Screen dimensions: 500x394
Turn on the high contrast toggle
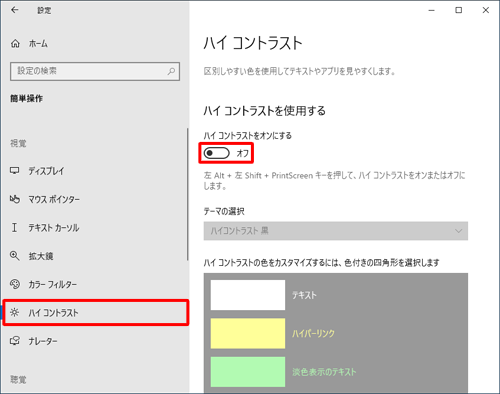[217, 153]
